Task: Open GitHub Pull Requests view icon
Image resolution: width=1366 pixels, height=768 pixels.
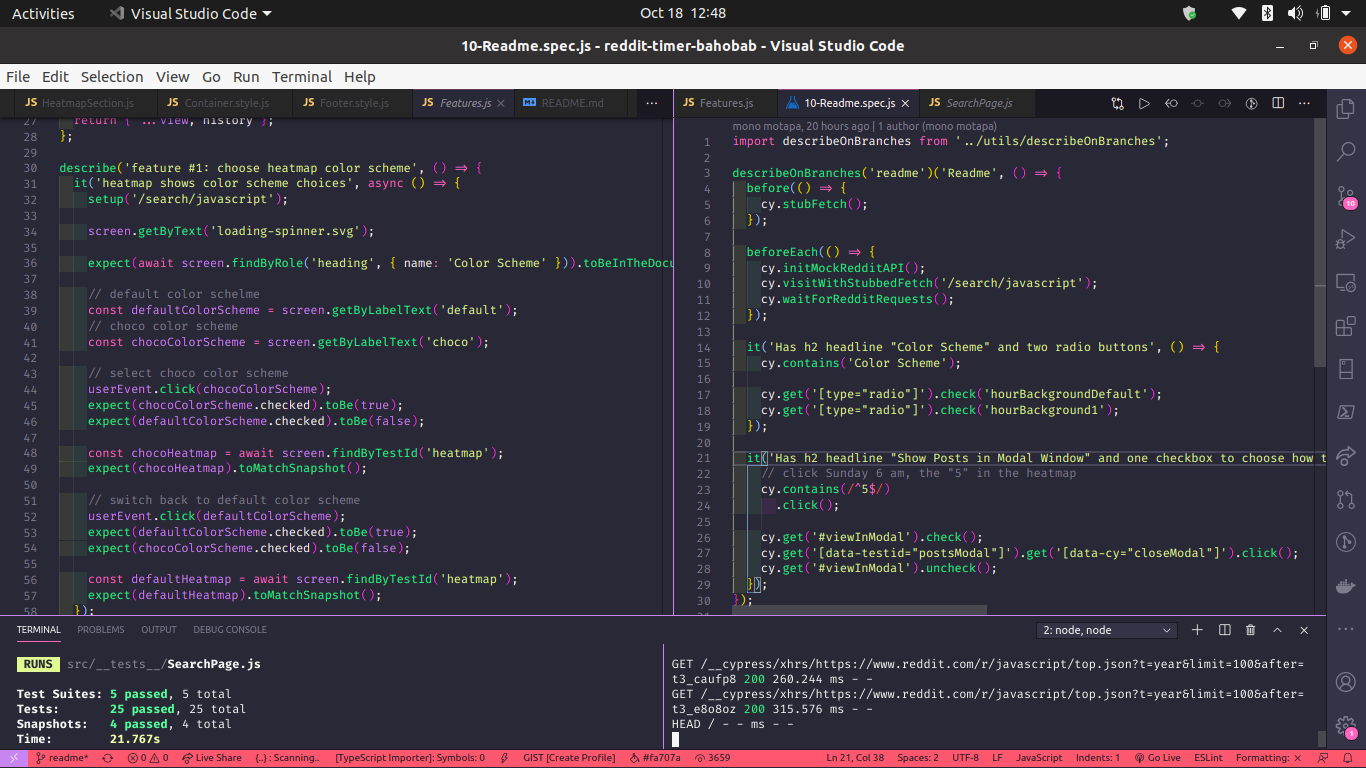Action: 1345,499
